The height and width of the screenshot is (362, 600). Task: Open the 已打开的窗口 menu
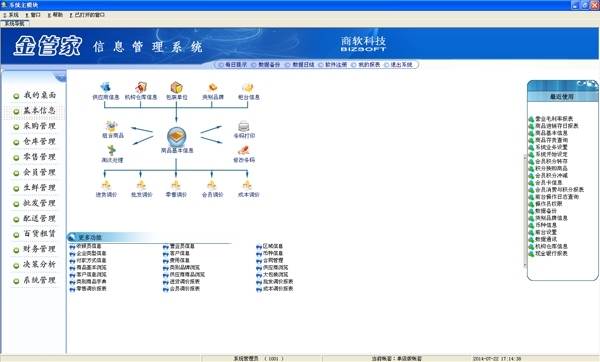pos(87,15)
